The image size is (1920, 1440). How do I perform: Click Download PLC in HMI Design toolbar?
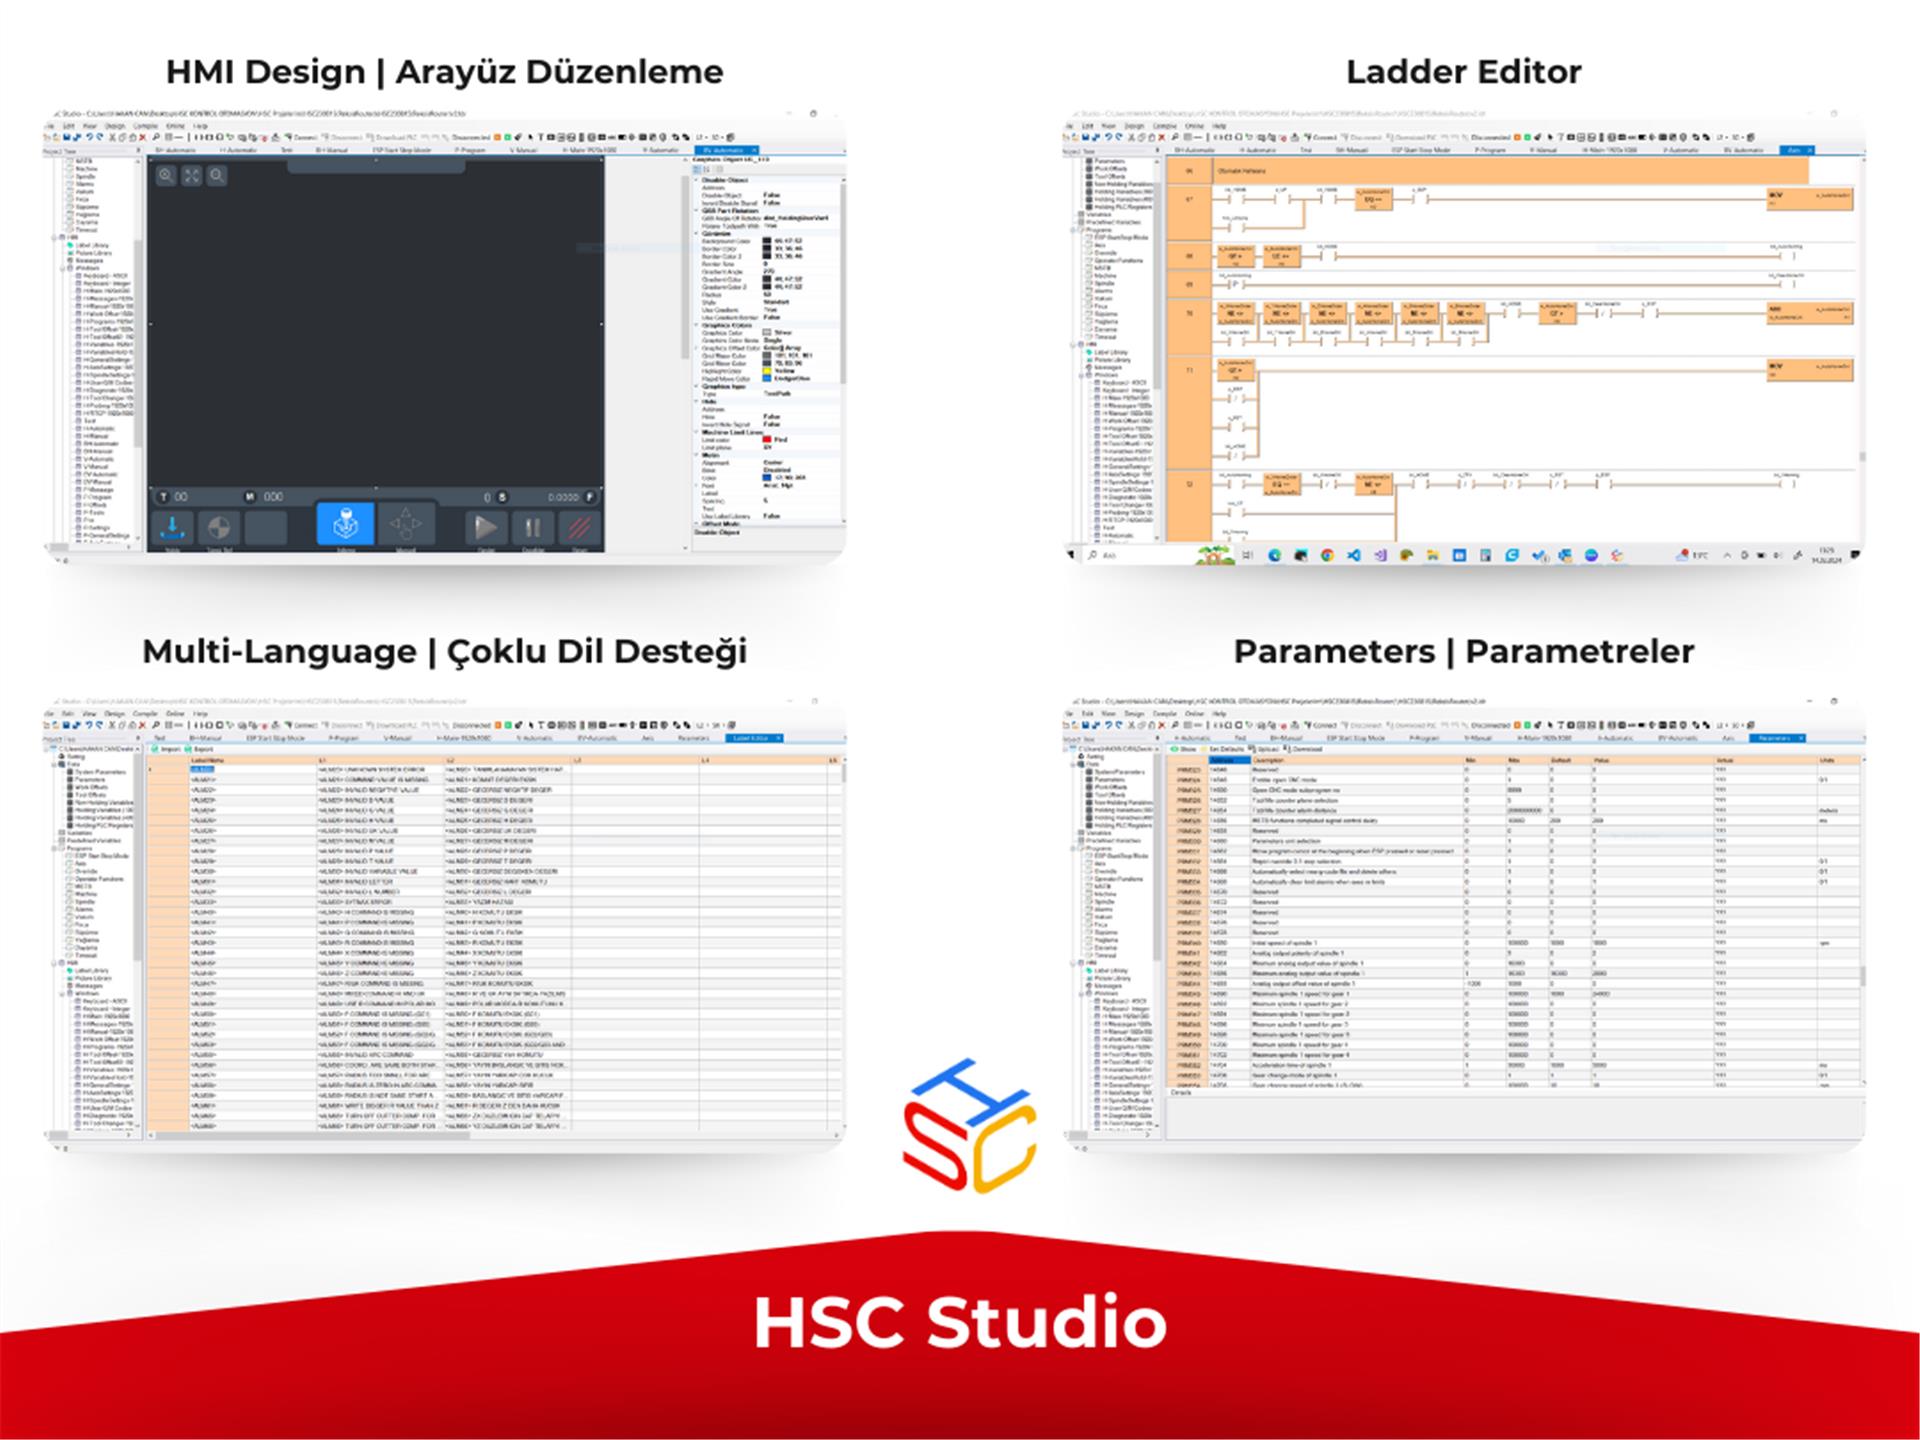click(390, 137)
